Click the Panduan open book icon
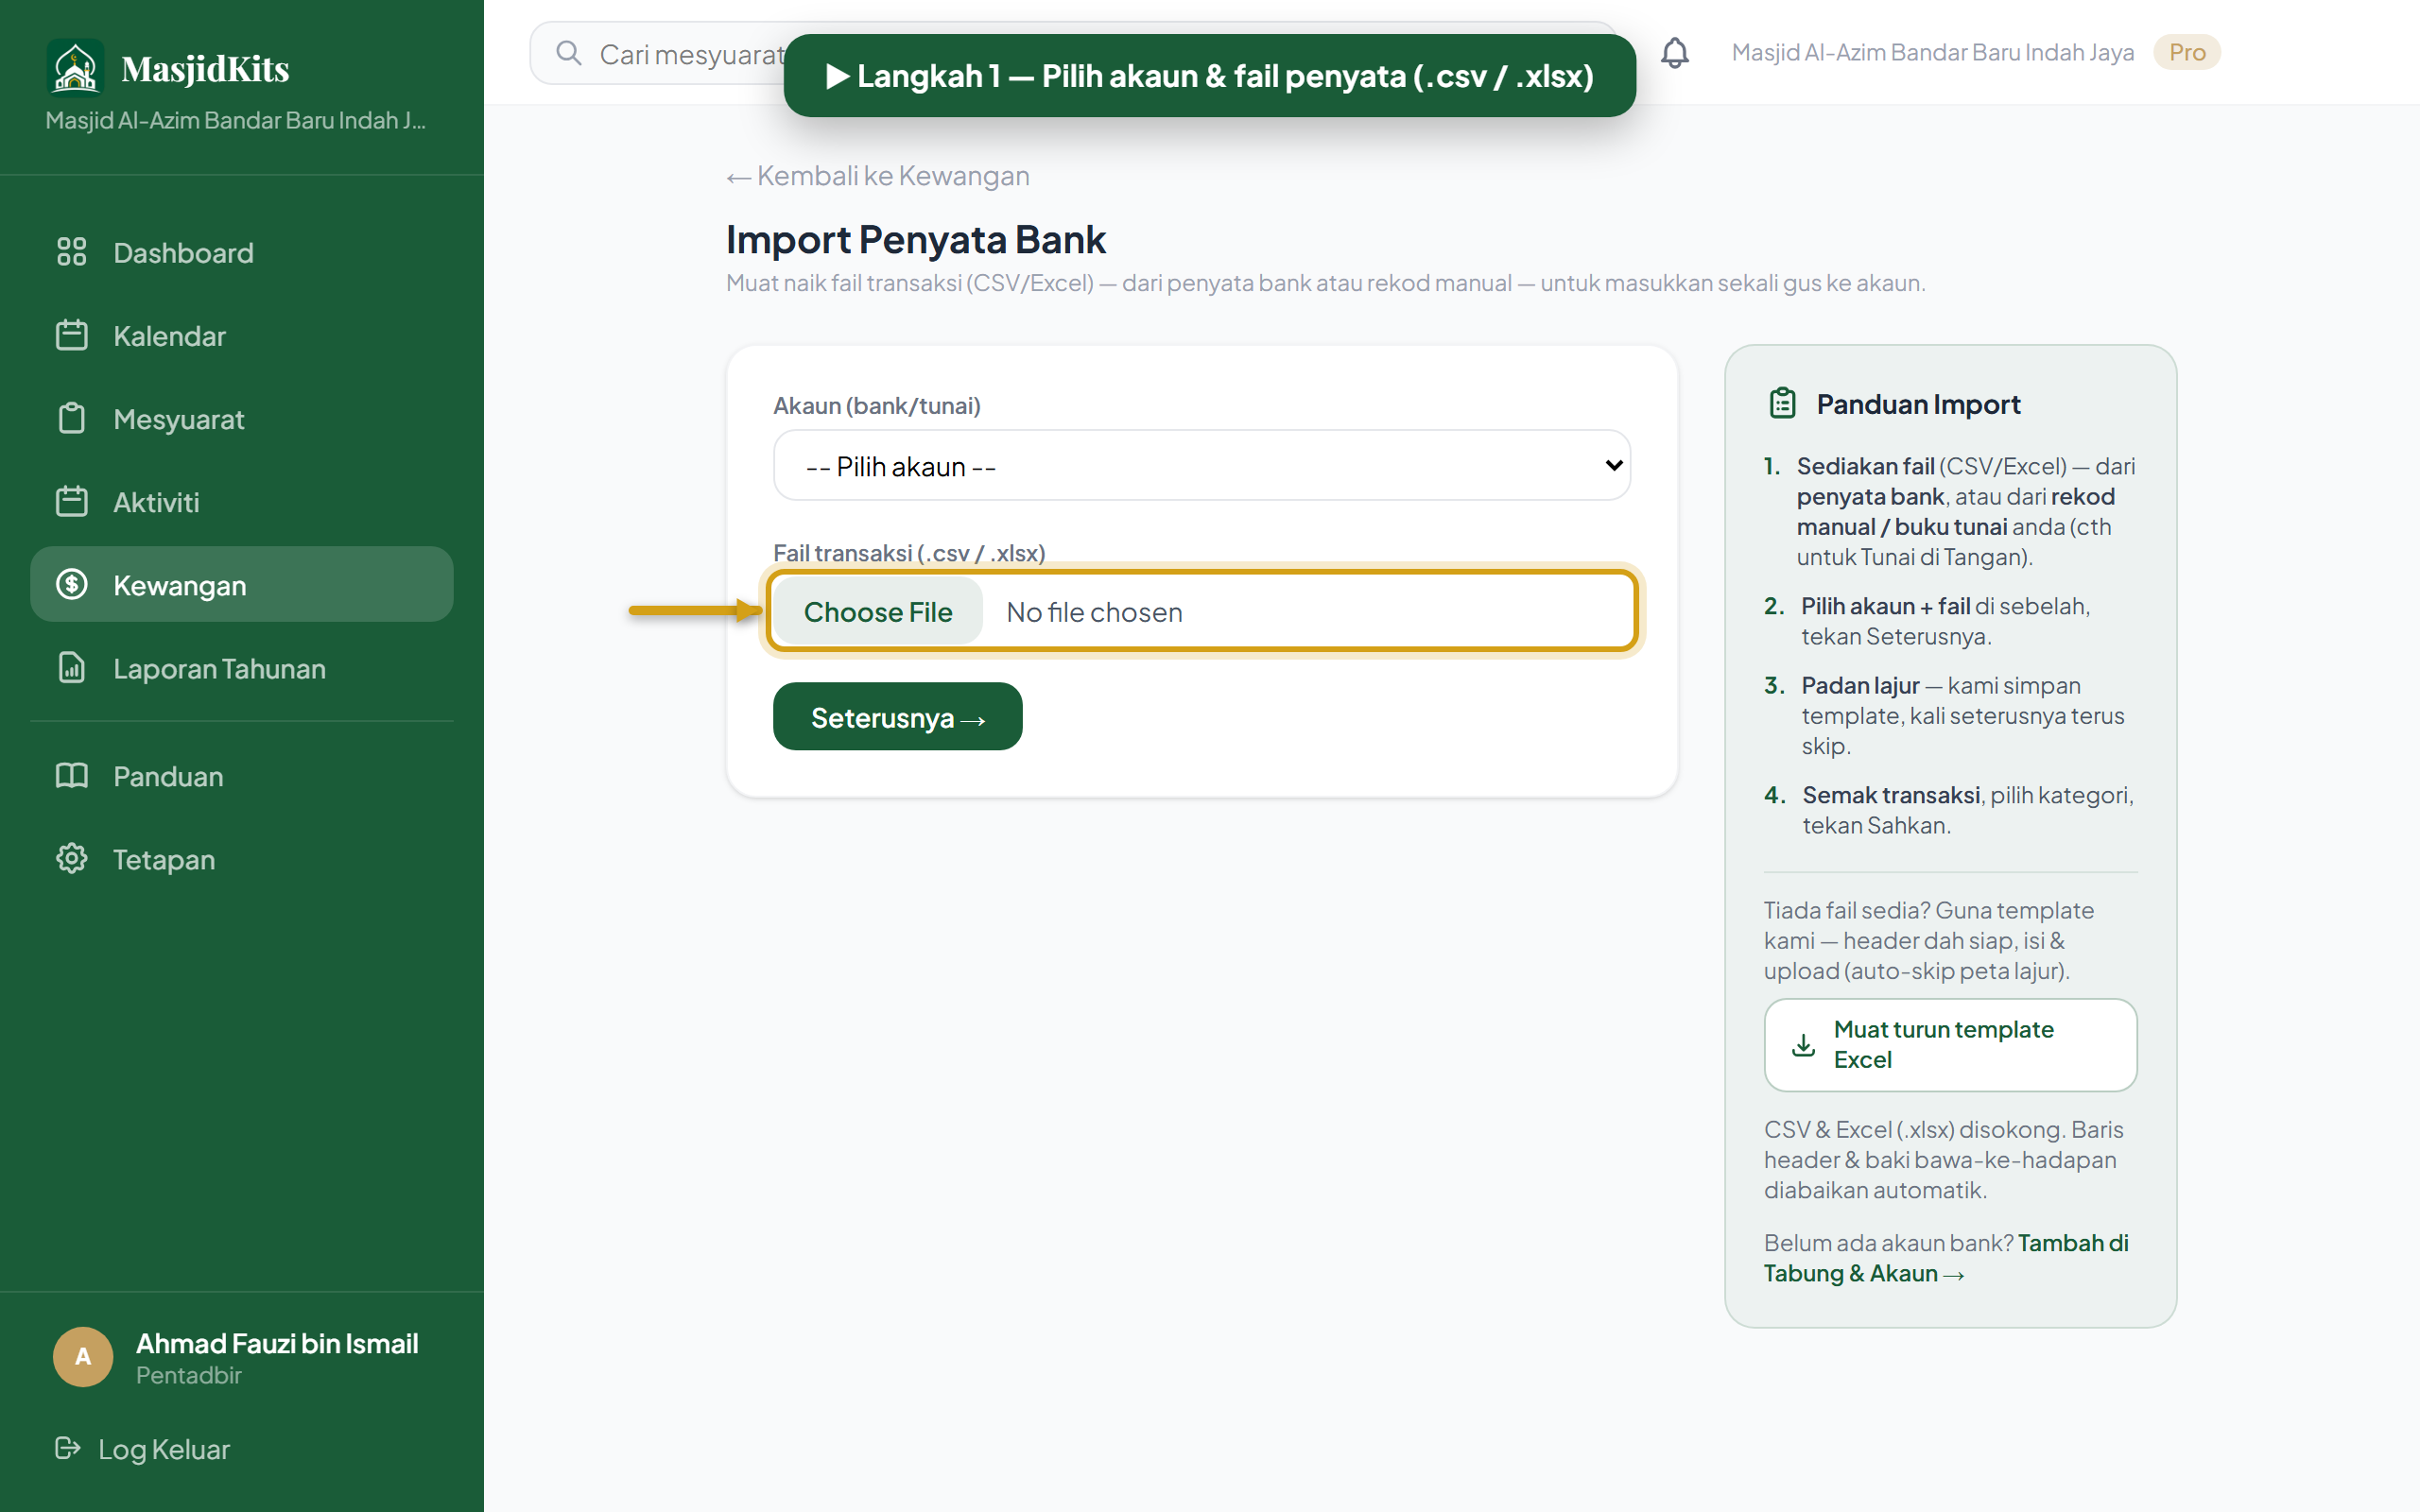2420x1512 pixels. (x=71, y=775)
